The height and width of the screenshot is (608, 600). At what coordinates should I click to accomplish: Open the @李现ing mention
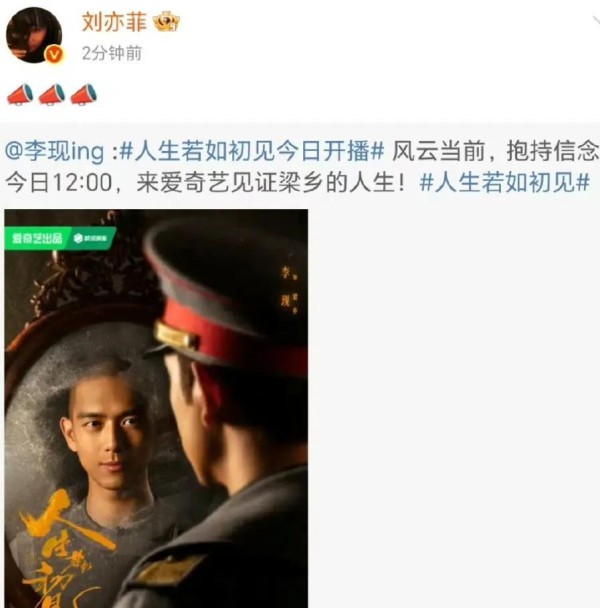coord(54,151)
